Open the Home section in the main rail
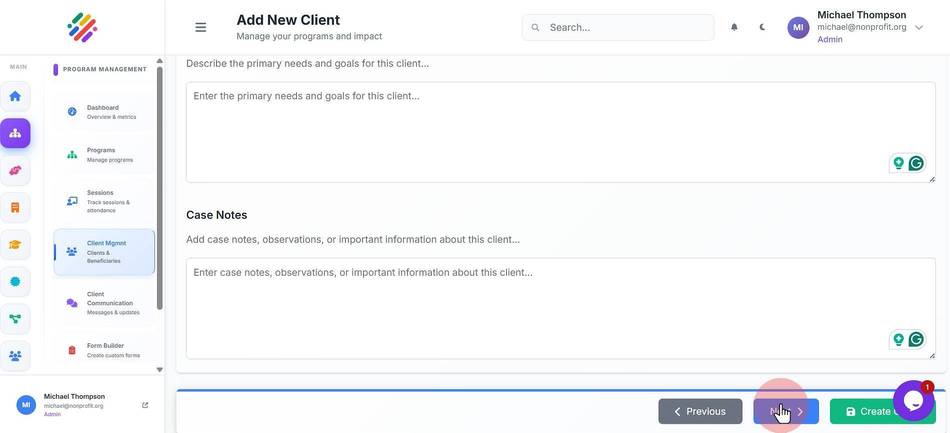 point(15,96)
